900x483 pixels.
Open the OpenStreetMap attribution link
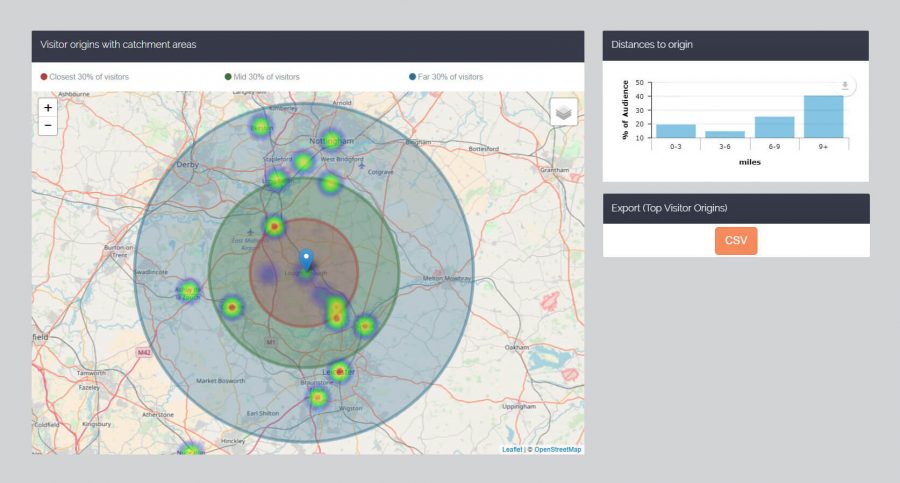point(557,450)
